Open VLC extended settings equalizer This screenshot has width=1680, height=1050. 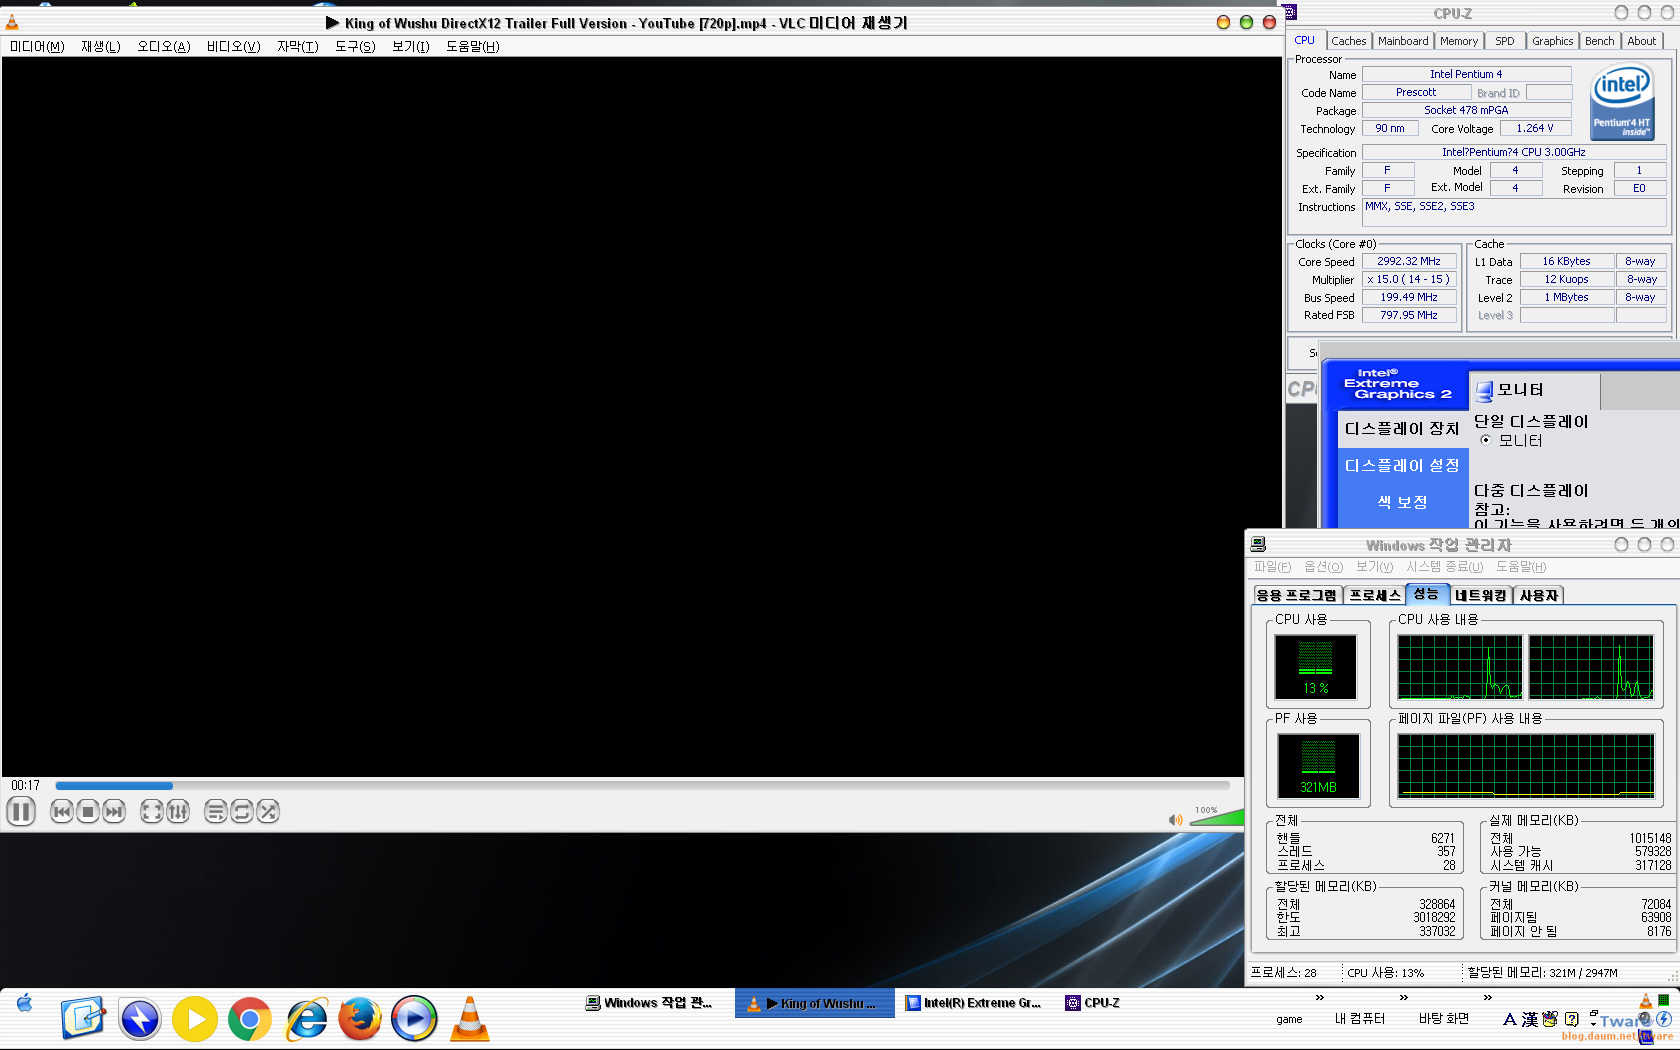coord(178,812)
